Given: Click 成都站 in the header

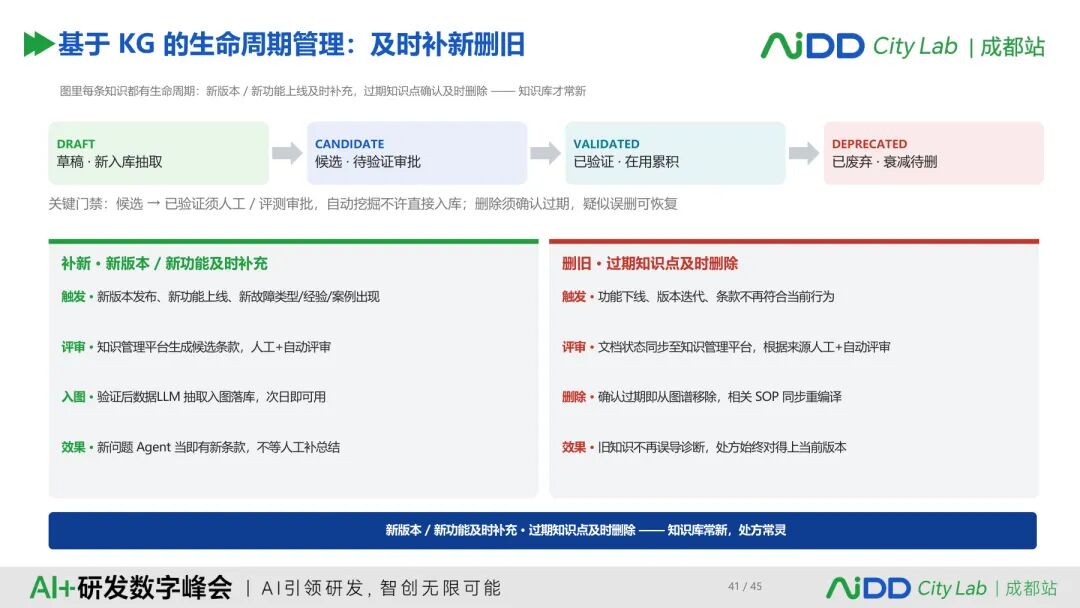Looking at the screenshot, I should (1012, 47).
